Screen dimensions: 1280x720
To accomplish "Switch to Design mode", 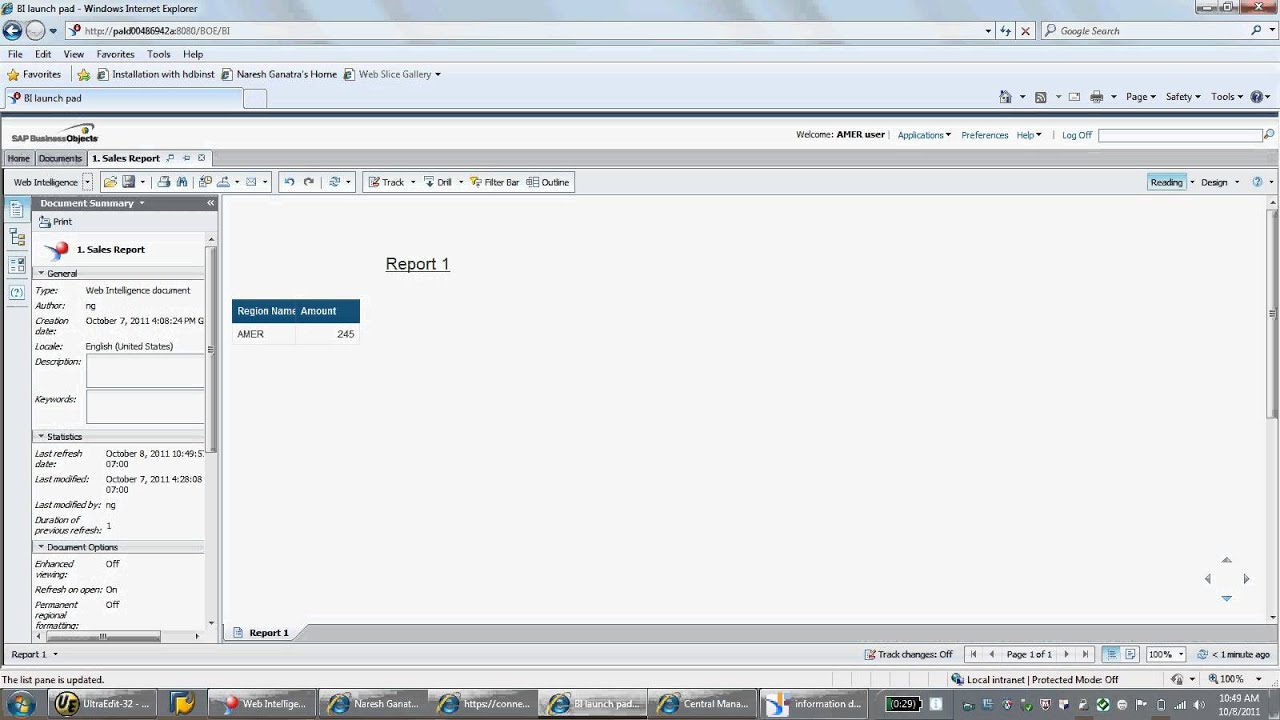I will [x=1214, y=182].
